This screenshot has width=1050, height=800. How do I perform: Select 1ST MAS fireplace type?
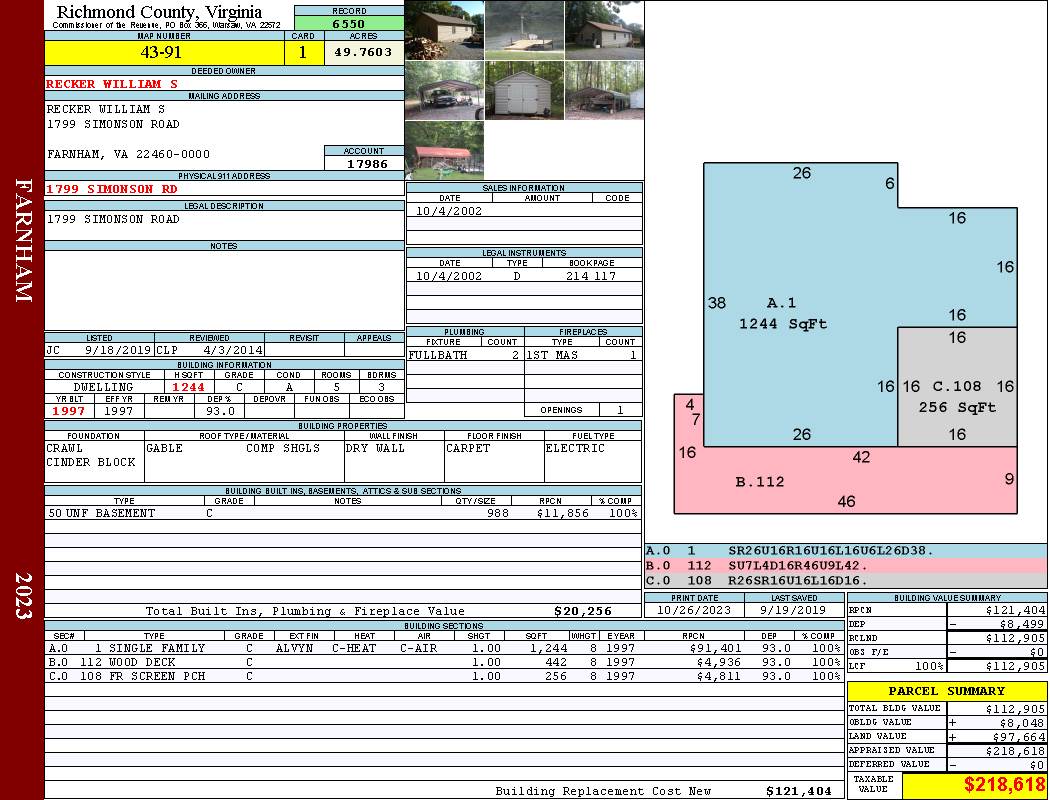click(x=552, y=355)
